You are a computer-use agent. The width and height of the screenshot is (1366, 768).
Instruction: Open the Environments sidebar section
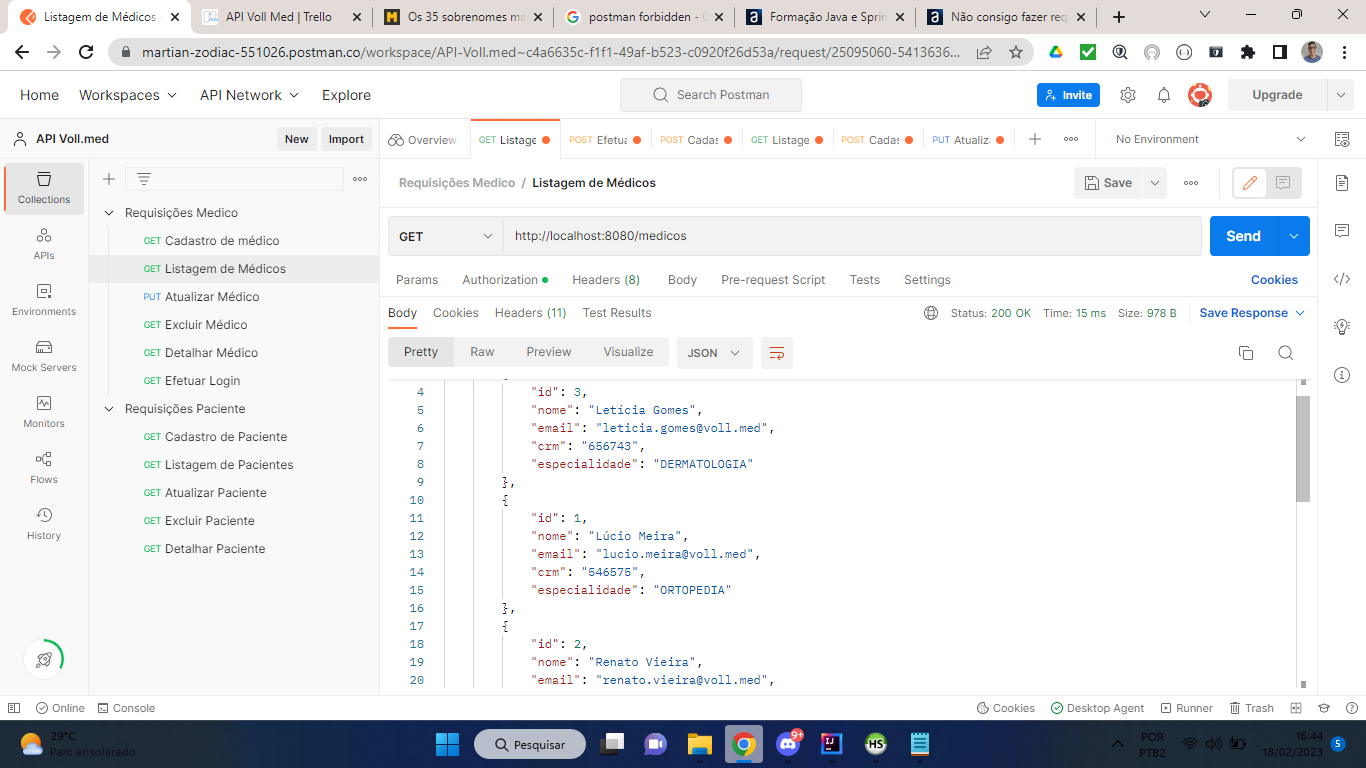pos(44,299)
